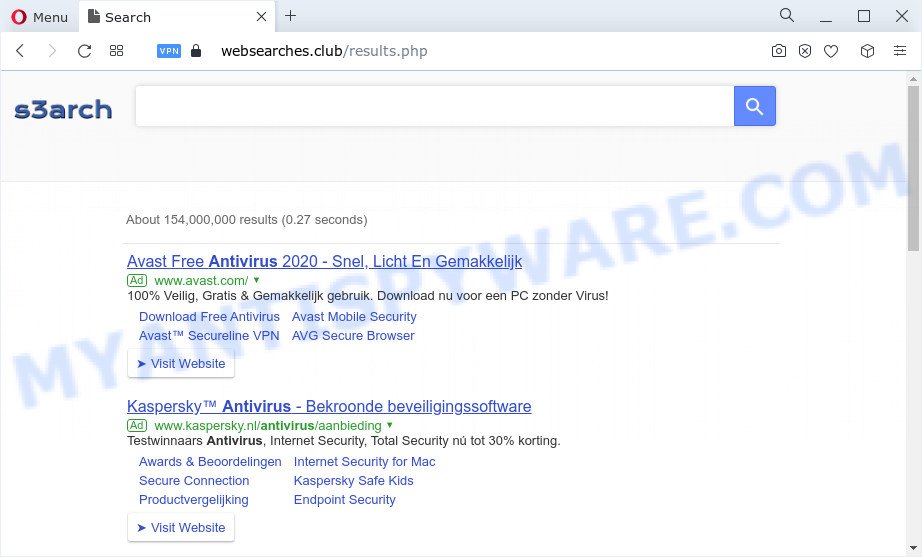Click Visit Website under Avast ad

pos(181,363)
